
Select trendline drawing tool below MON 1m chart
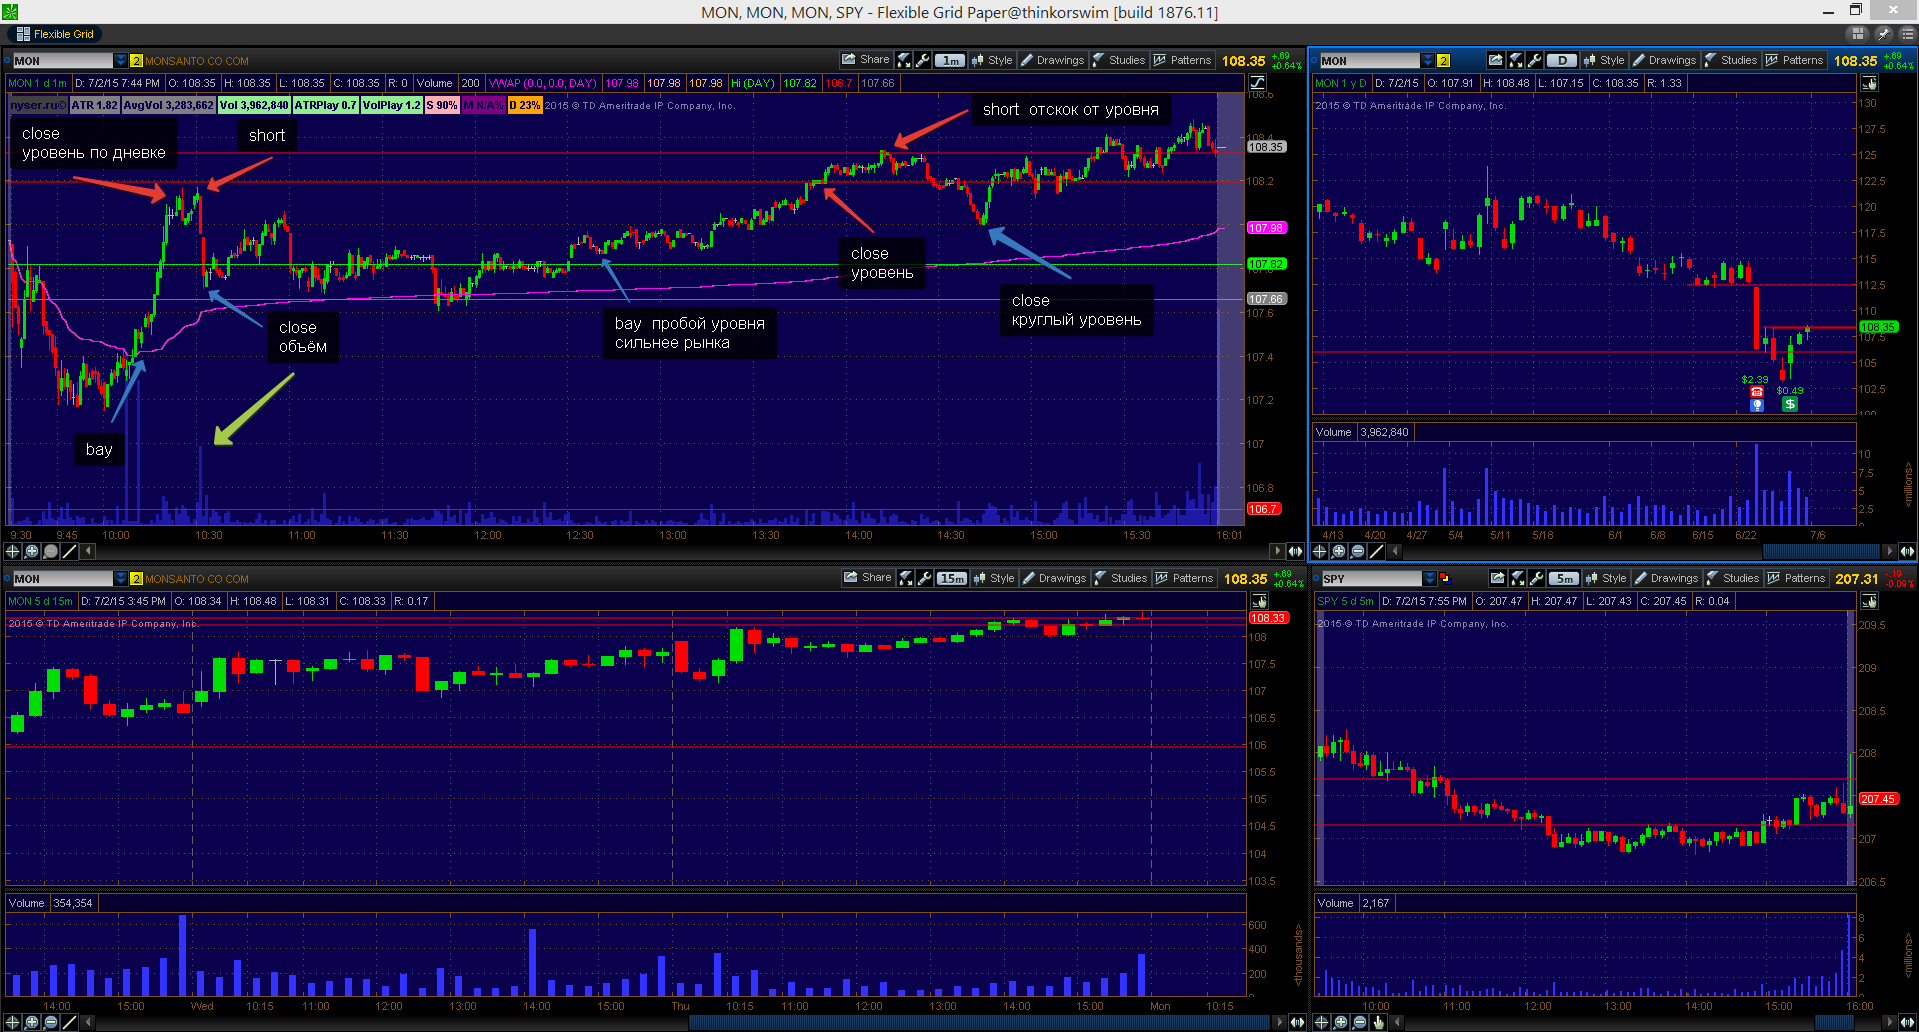(69, 551)
